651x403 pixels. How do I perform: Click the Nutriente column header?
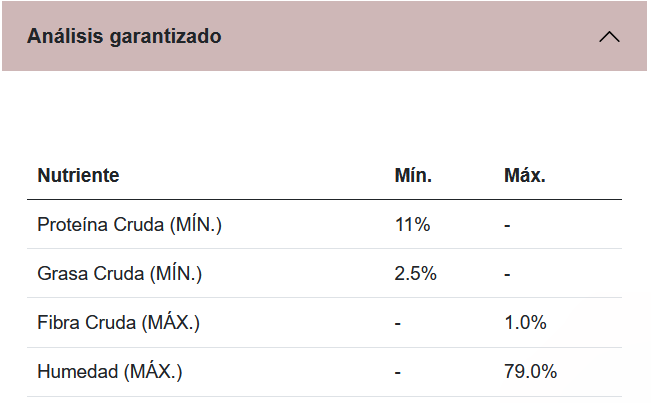coord(78,176)
